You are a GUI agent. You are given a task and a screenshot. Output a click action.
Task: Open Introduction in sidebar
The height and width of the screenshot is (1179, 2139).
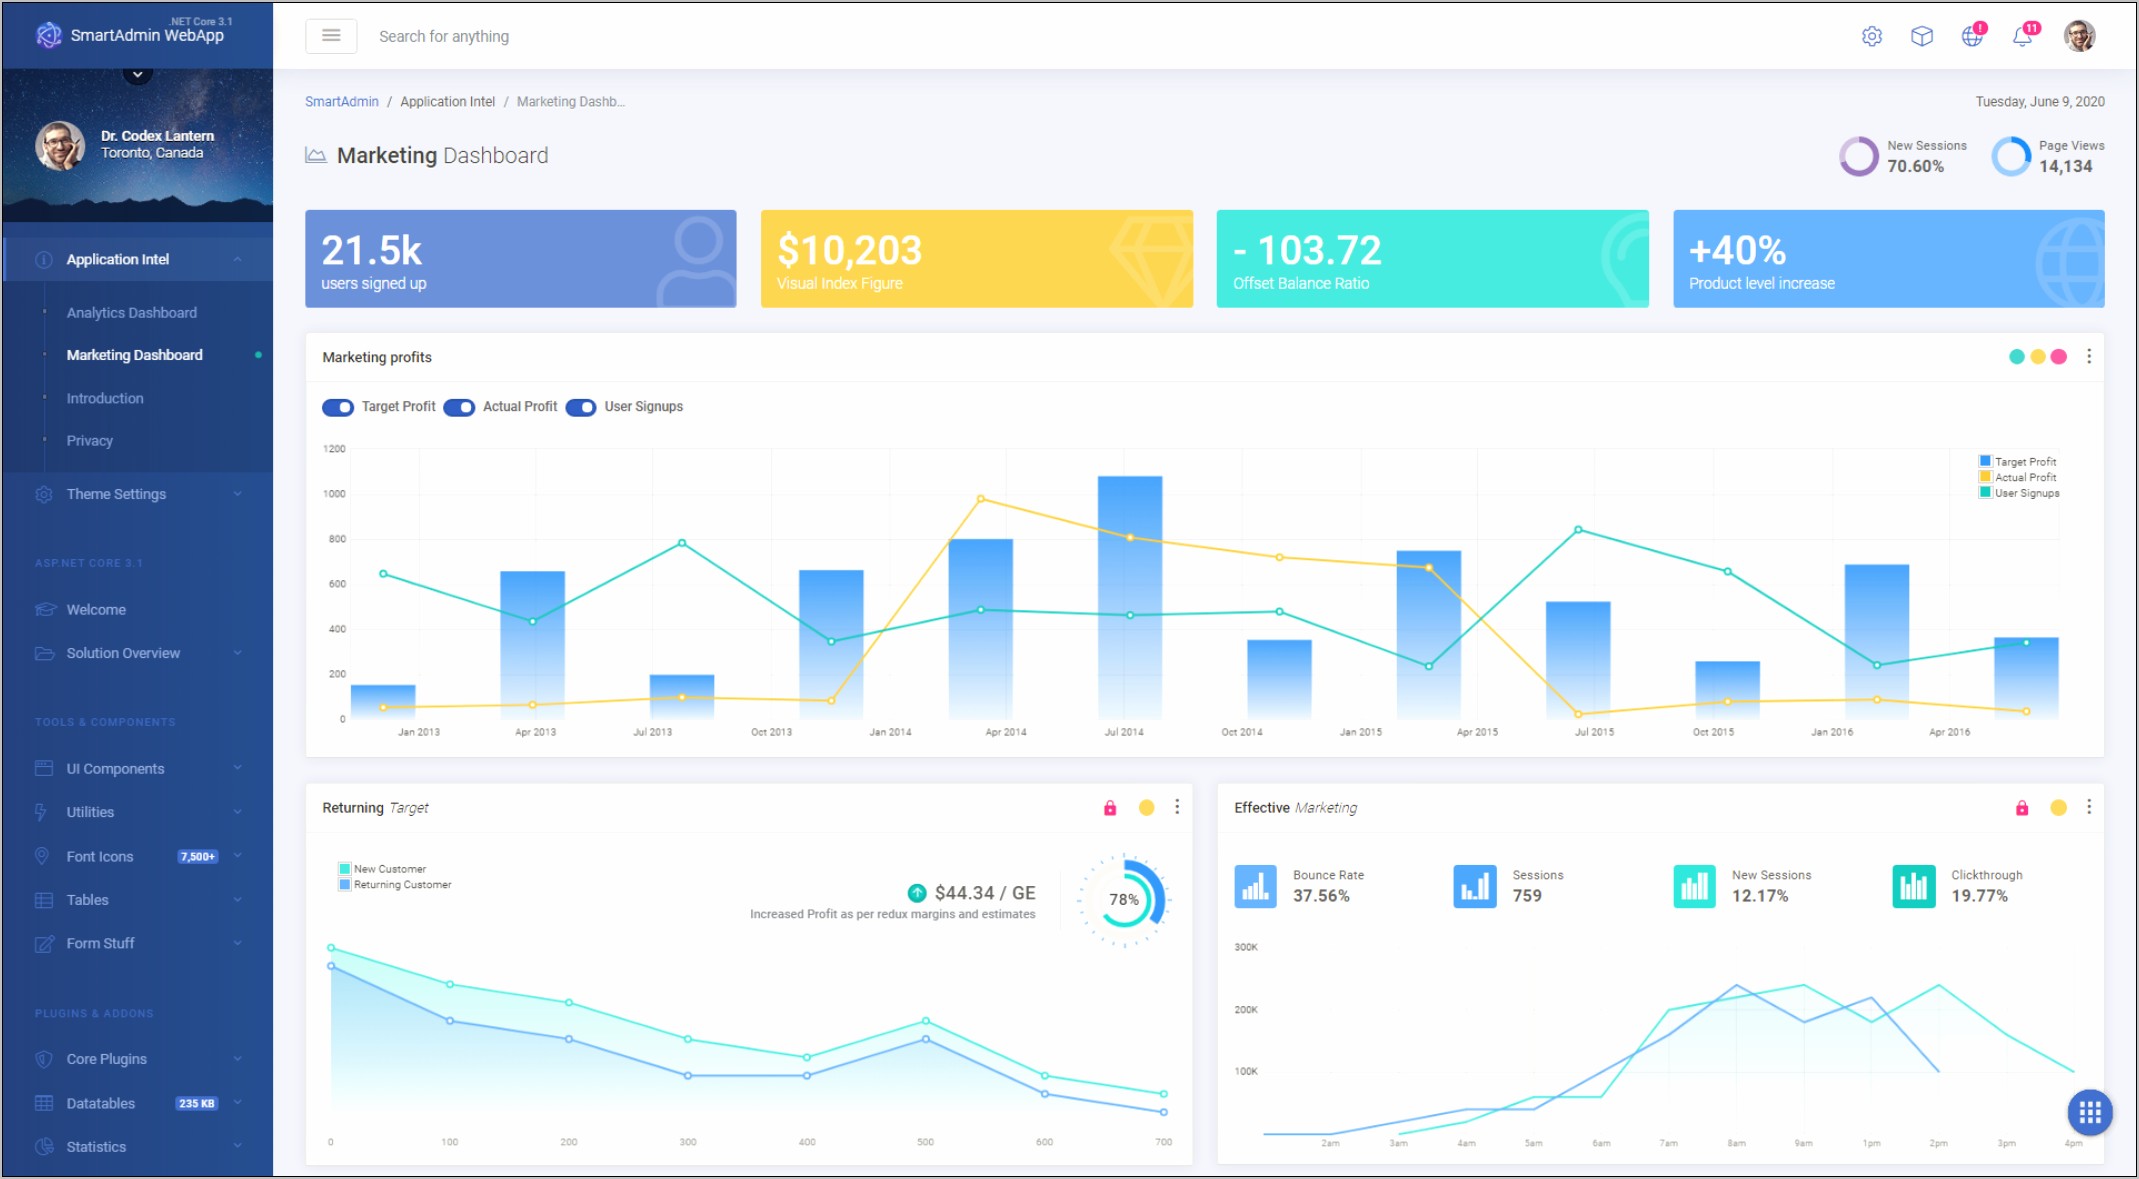coord(105,398)
